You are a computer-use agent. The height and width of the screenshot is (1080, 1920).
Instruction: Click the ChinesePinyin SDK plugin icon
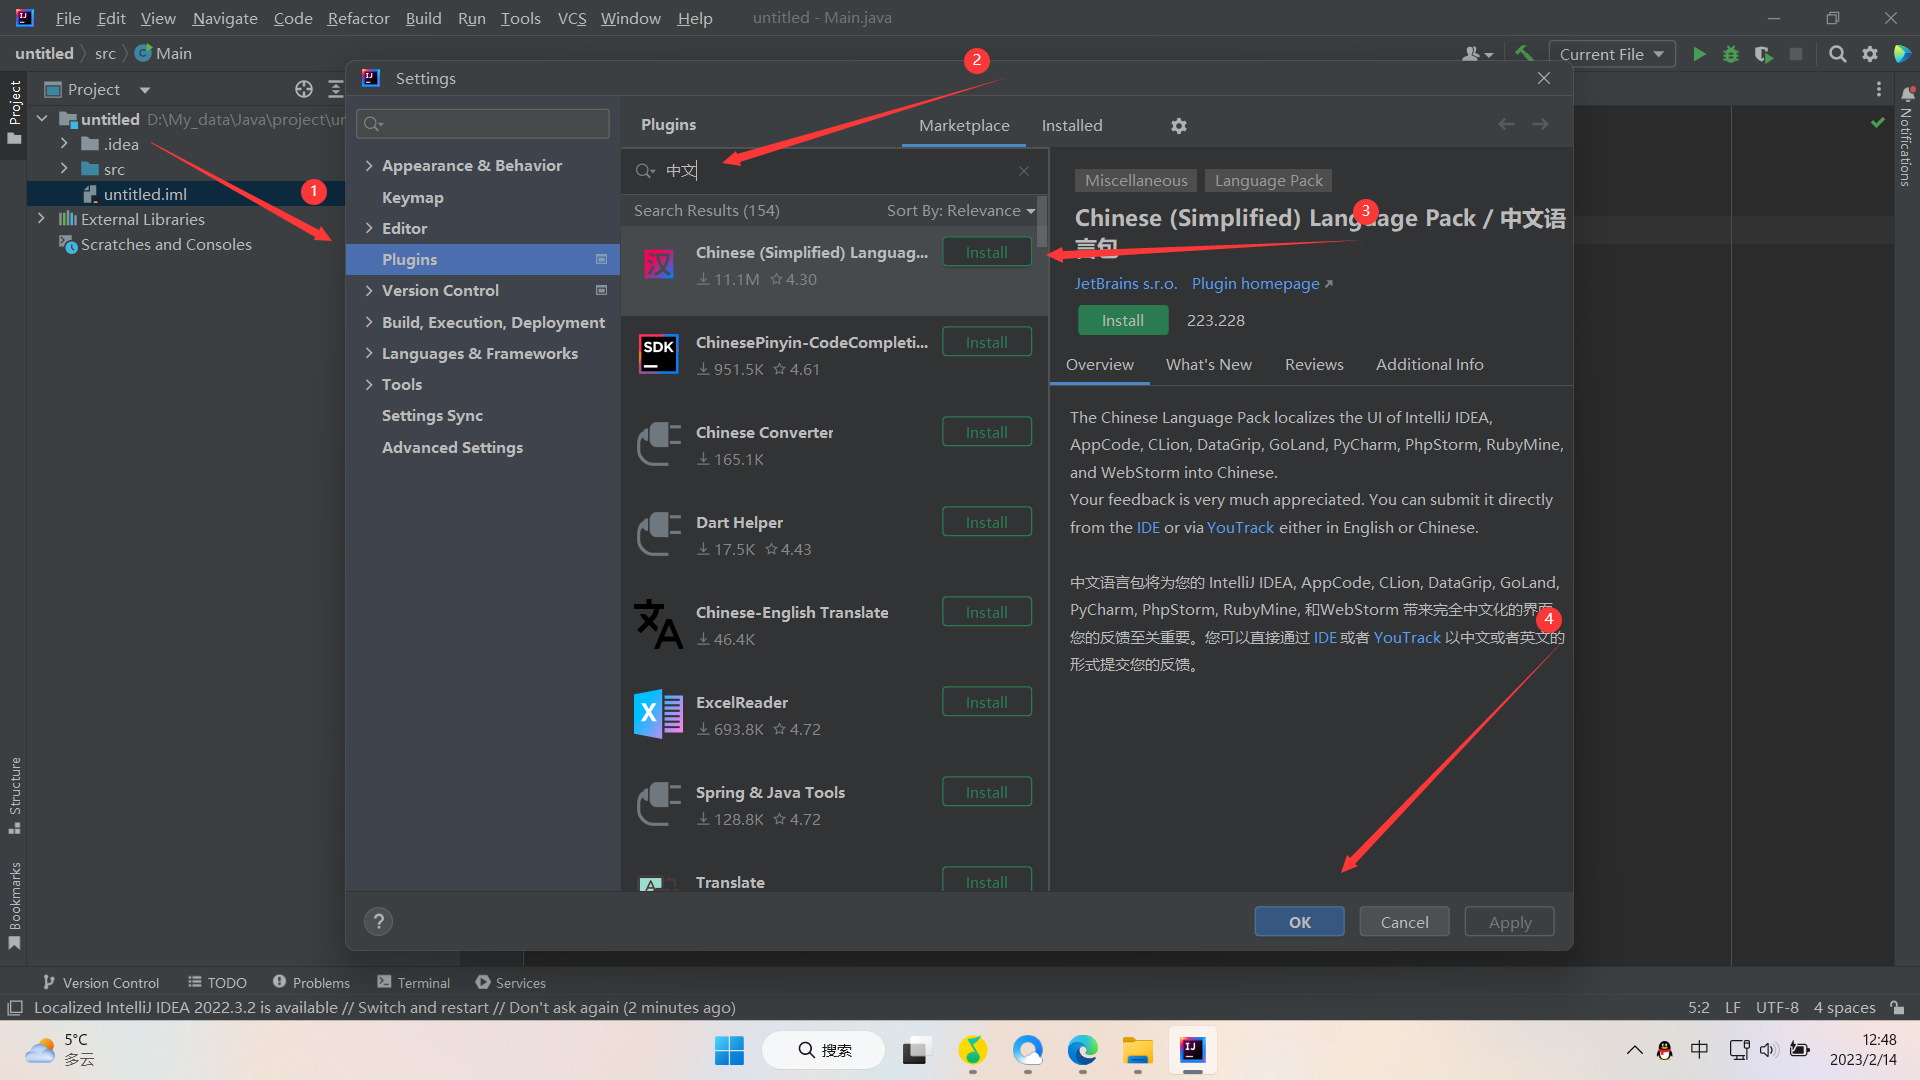(x=659, y=354)
